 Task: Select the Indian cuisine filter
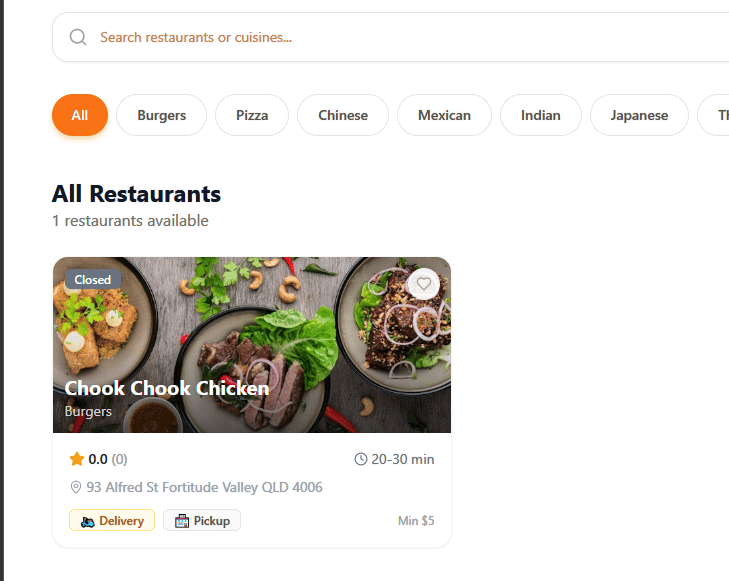coord(541,115)
